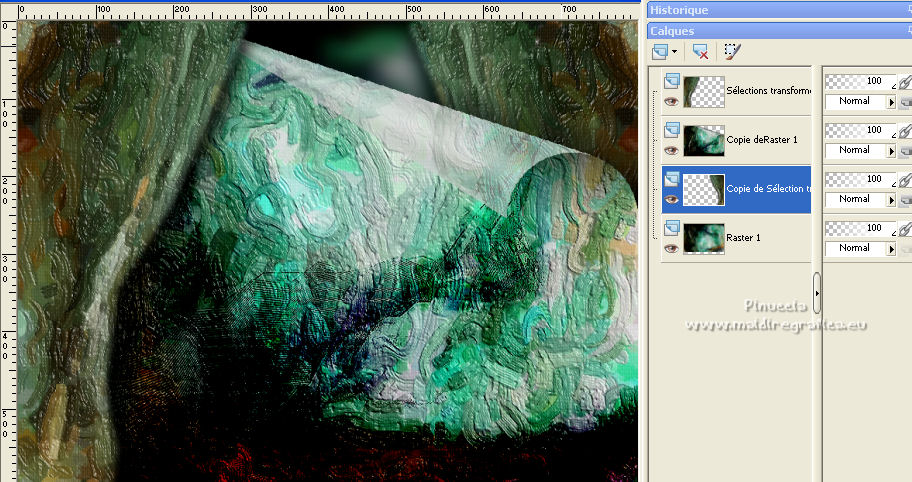Toggle link icon on Copie de Sélection layer
The width and height of the screenshot is (912, 482).
pos(905,180)
